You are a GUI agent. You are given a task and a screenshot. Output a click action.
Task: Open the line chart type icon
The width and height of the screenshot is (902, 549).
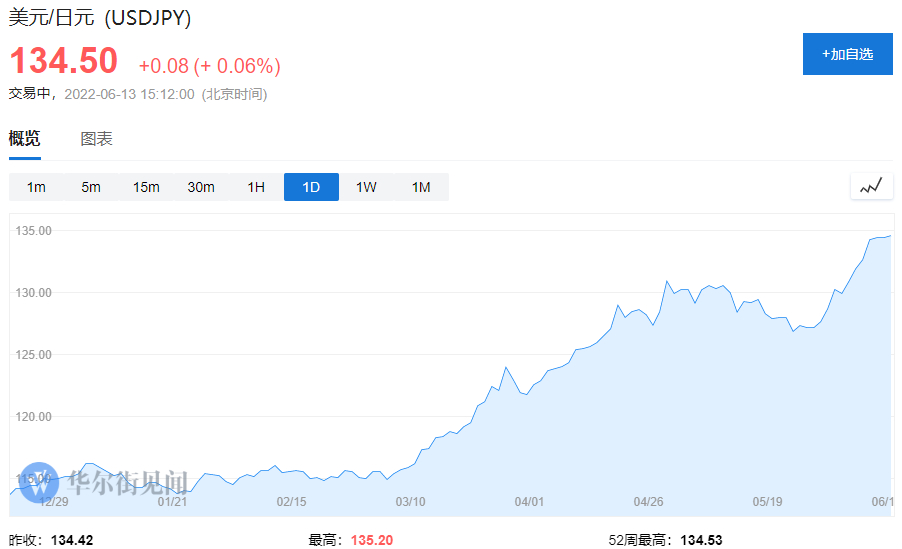point(872,186)
